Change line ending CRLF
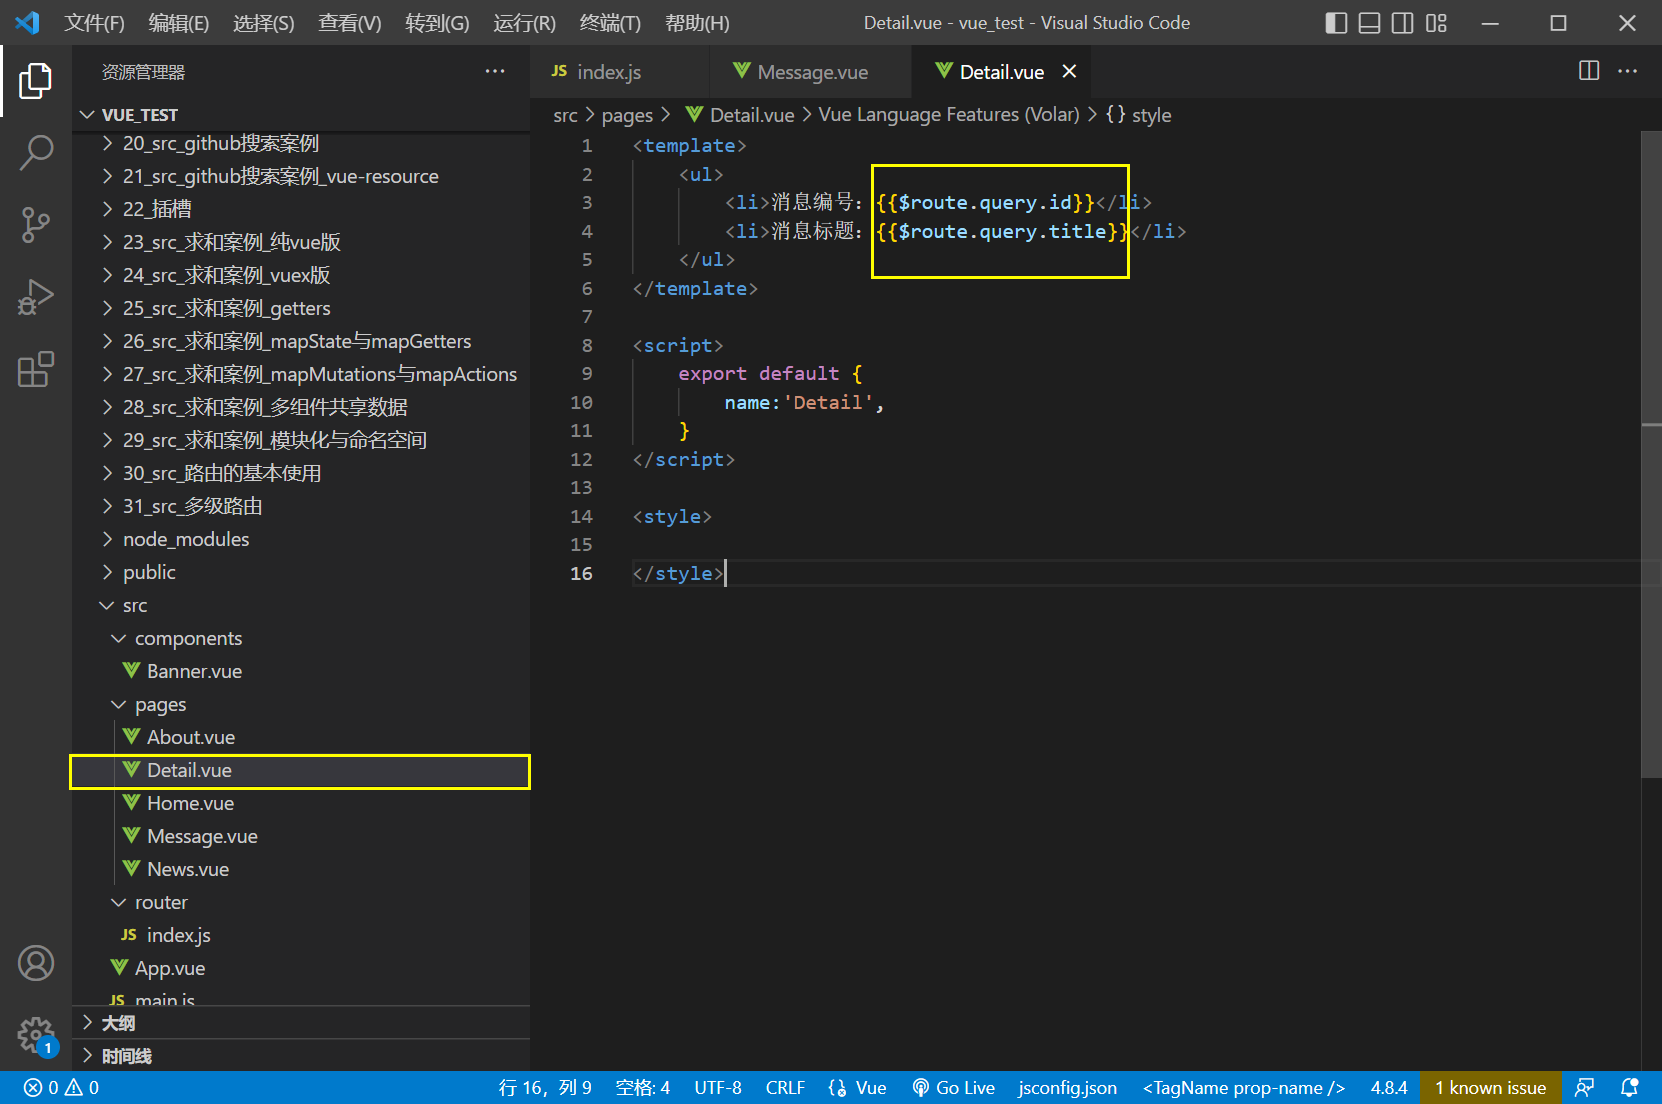The image size is (1662, 1104). [x=785, y=1088]
